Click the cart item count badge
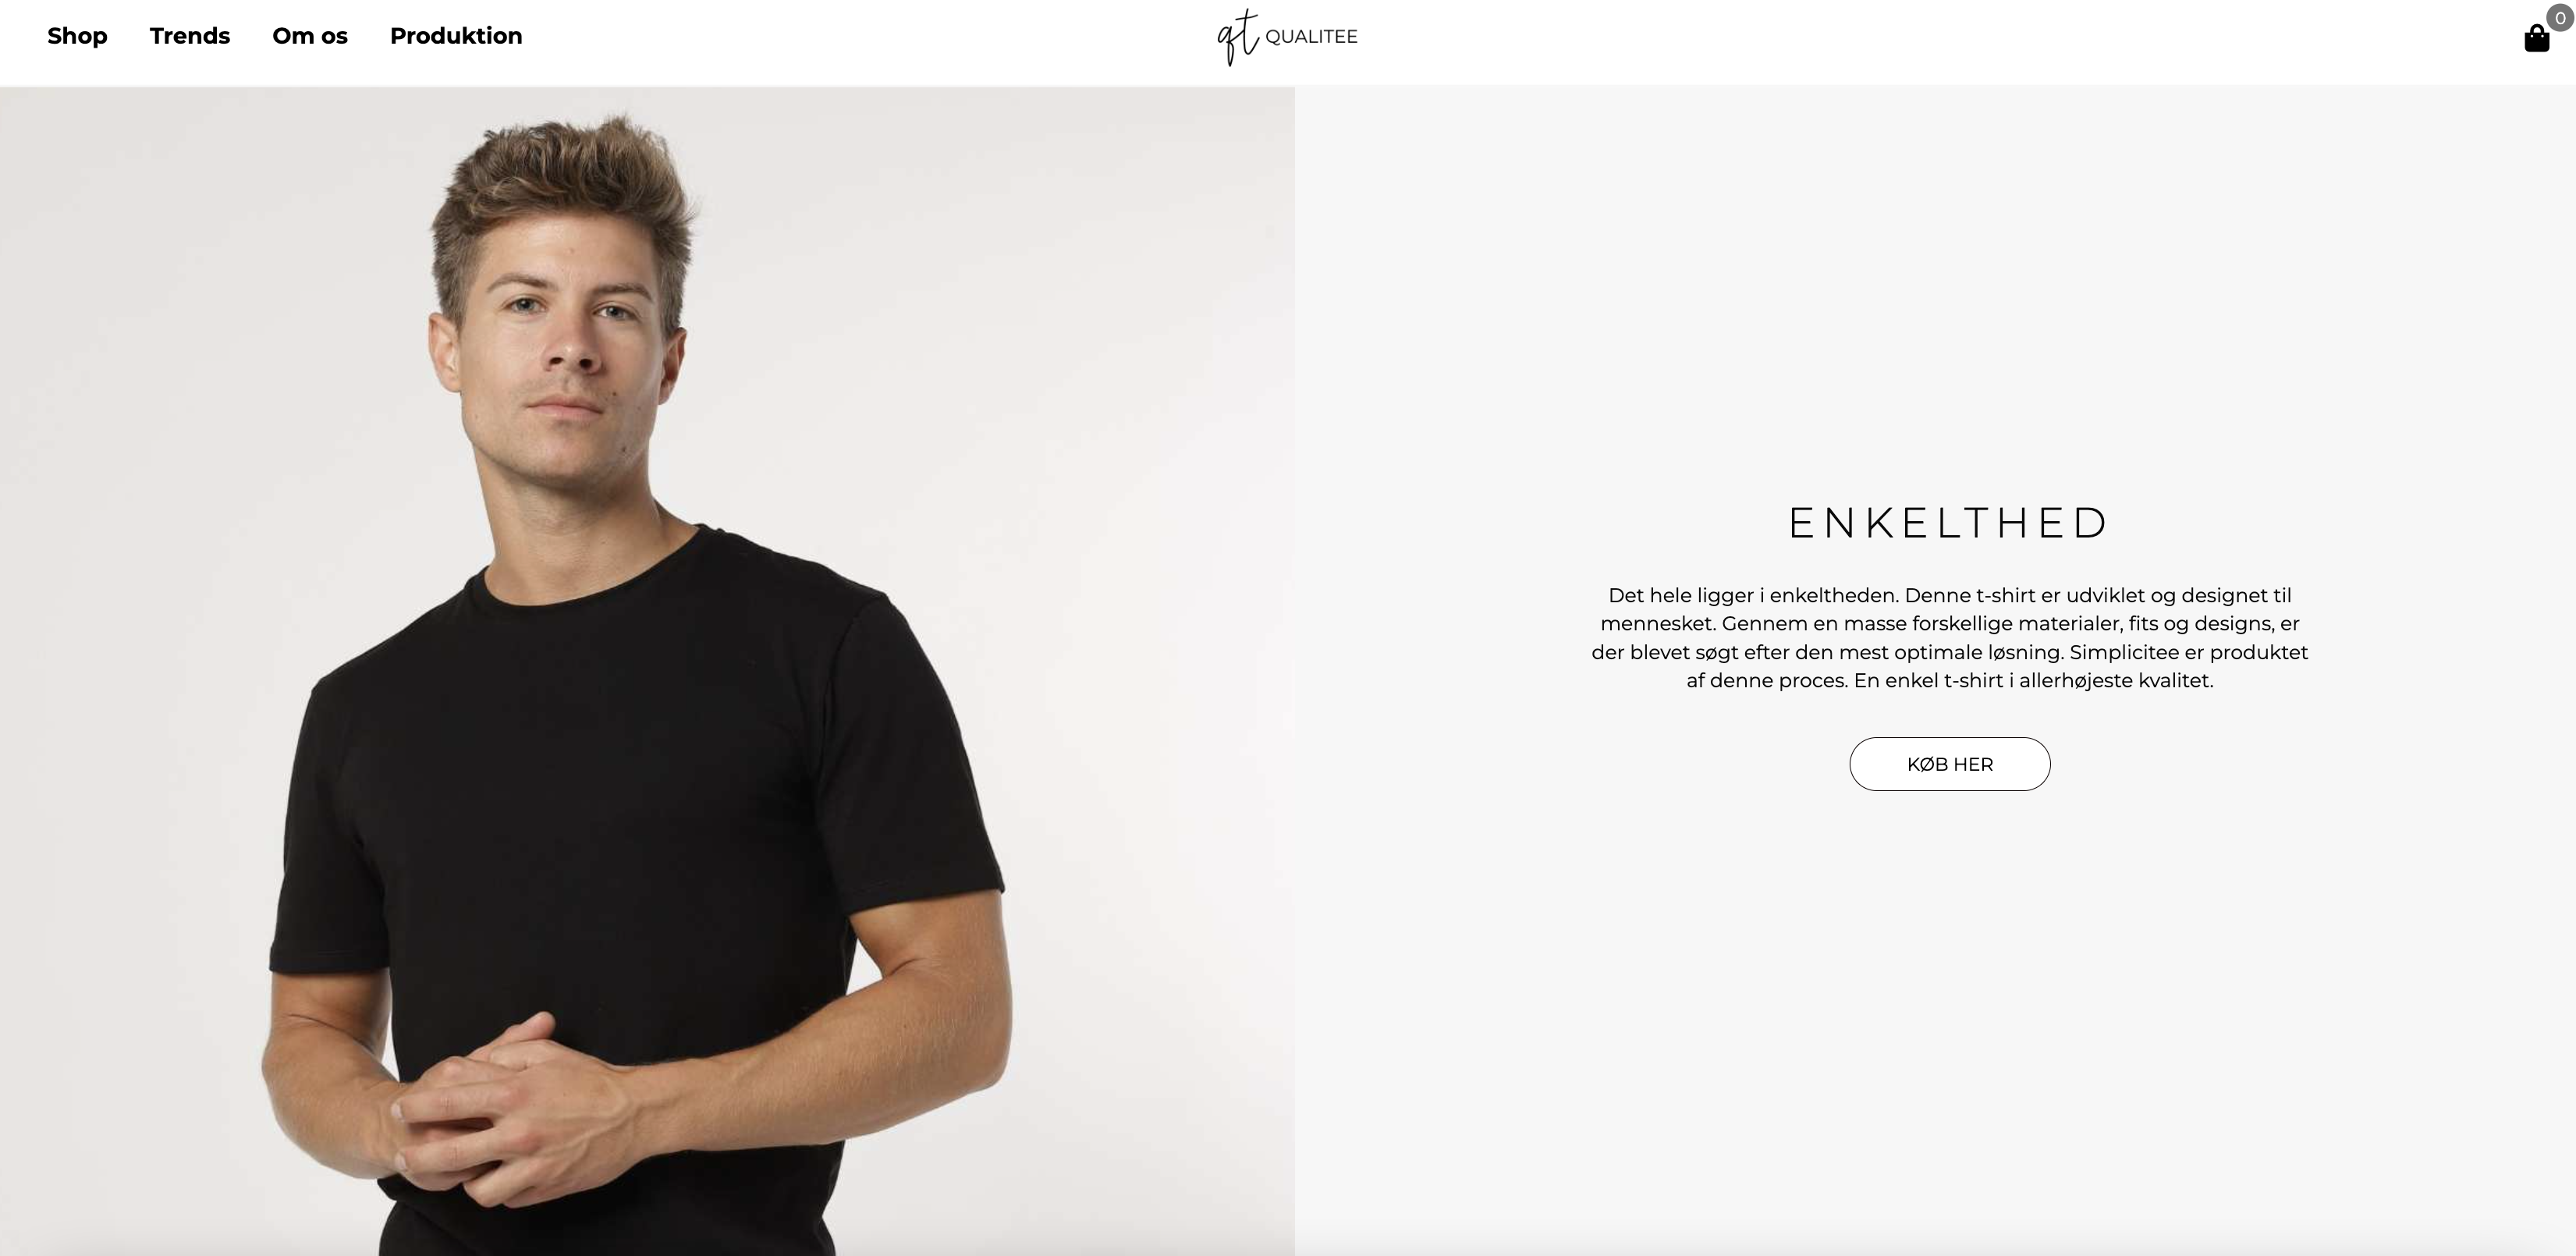The height and width of the screenshot is (1256, 2576). (x=2560, y=18)
